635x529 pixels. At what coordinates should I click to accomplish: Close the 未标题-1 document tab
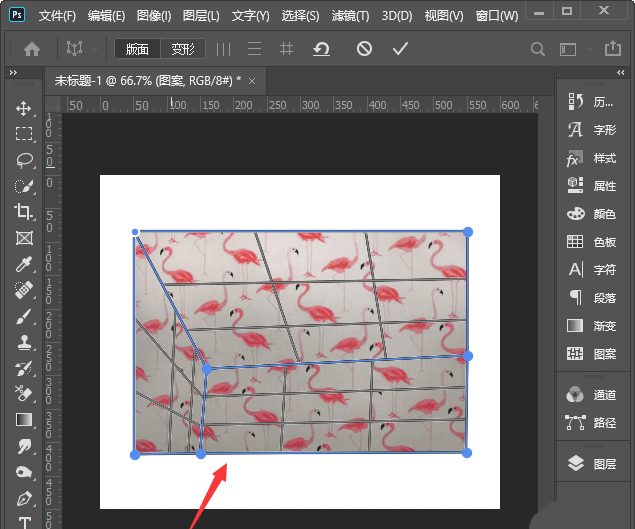pos(252,80)
